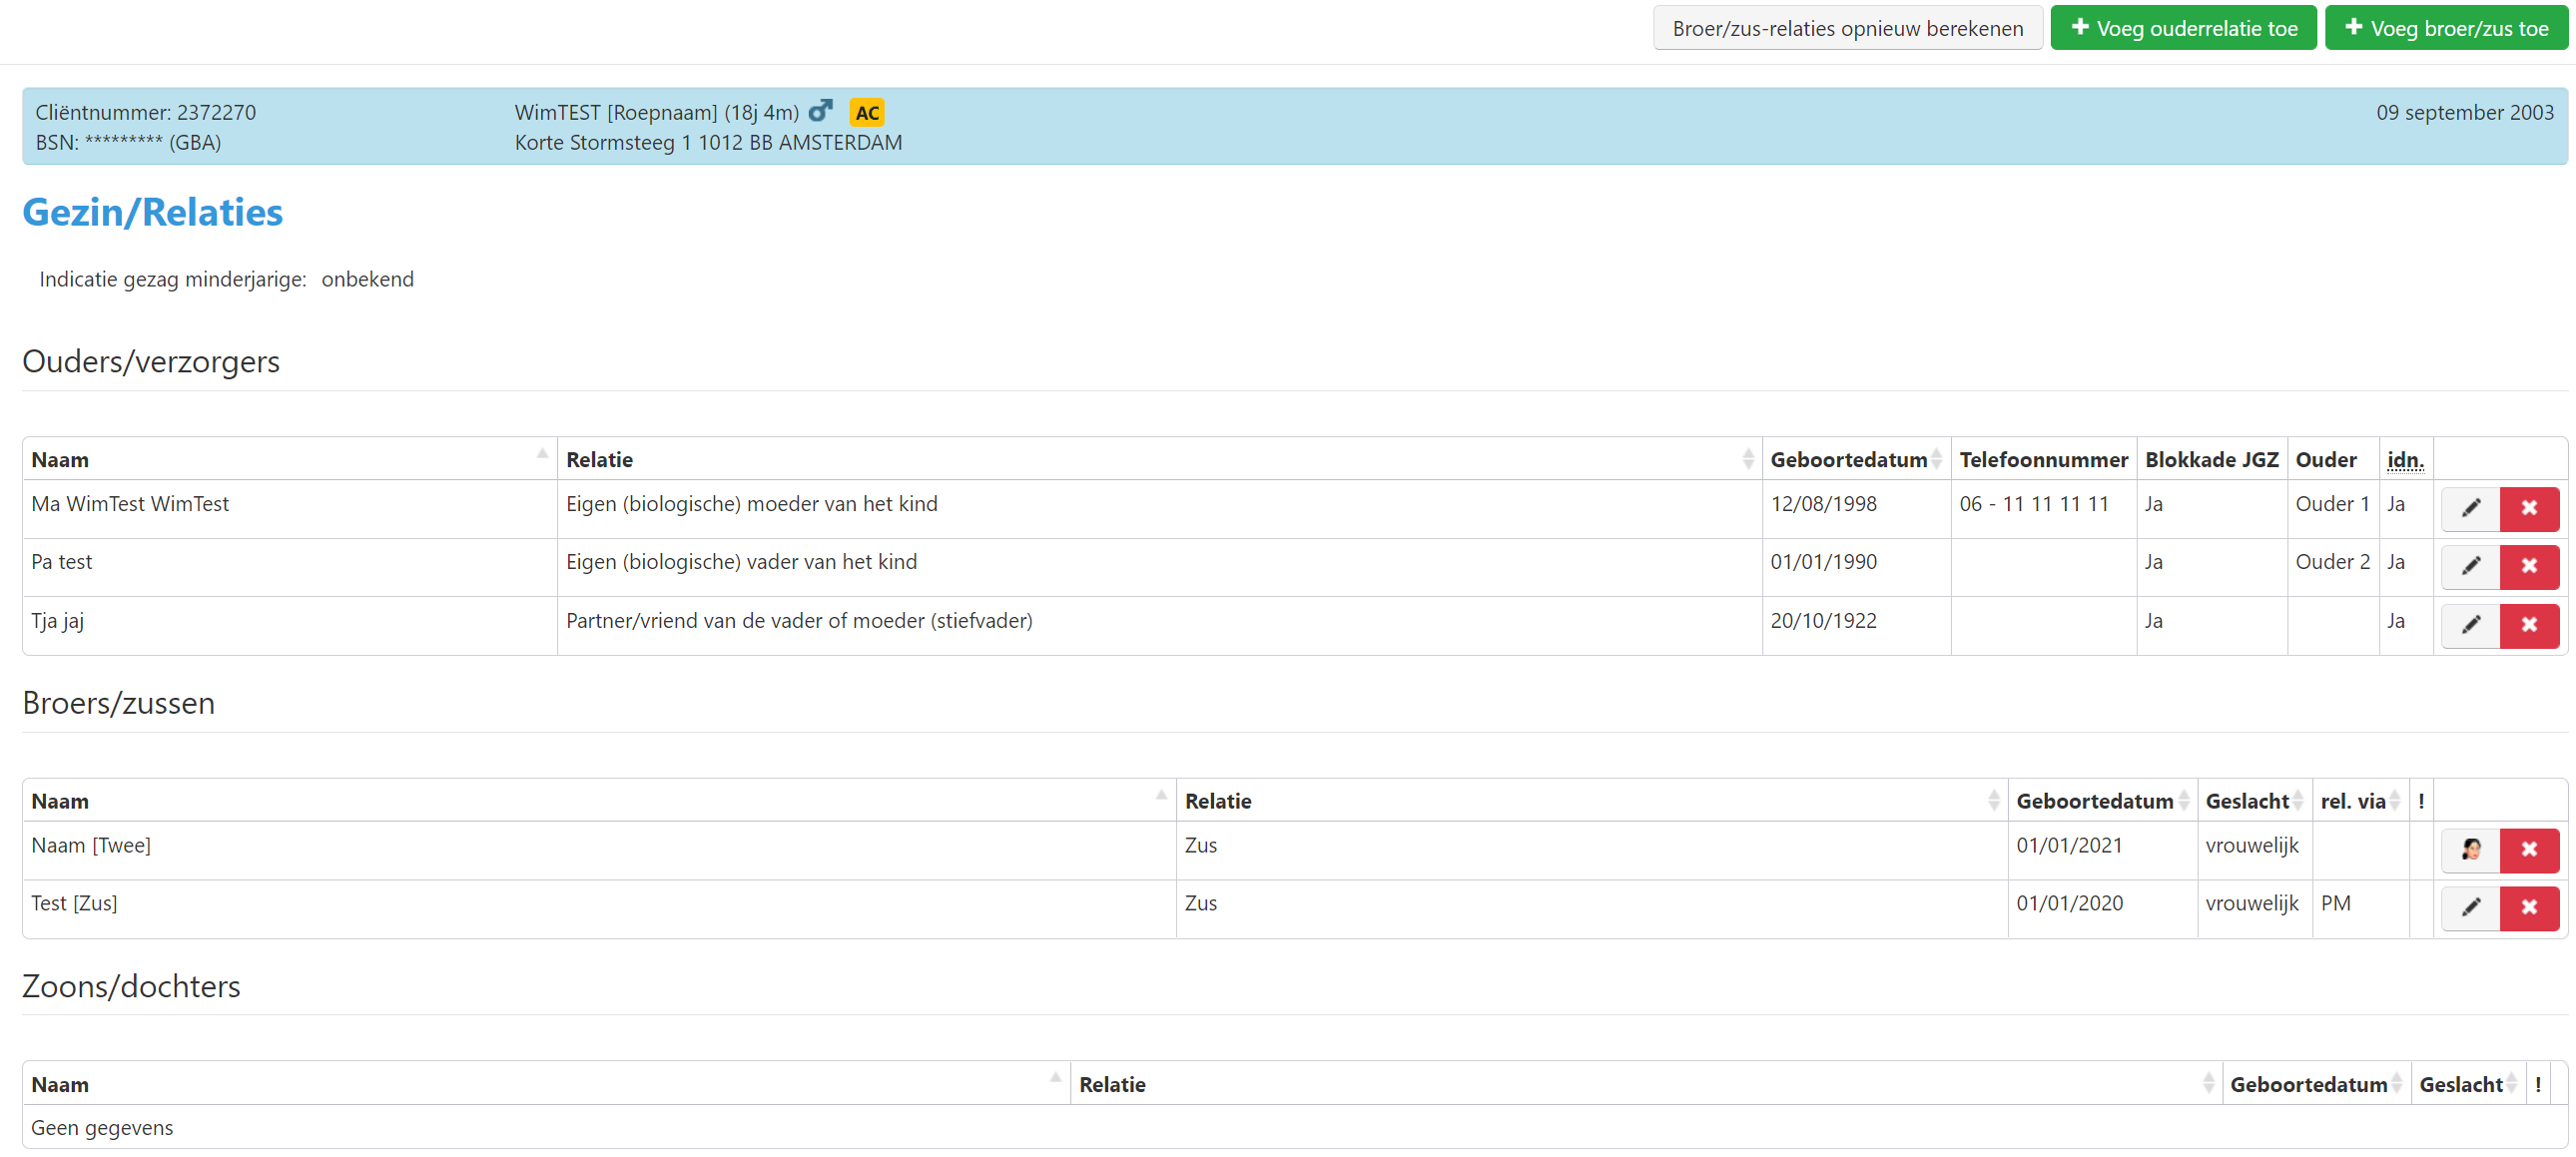Image resolution: width=2576 pixels, height=1157 pixels.
Task: Edit the Tja jaj stepfather row
Action: 2470,625
